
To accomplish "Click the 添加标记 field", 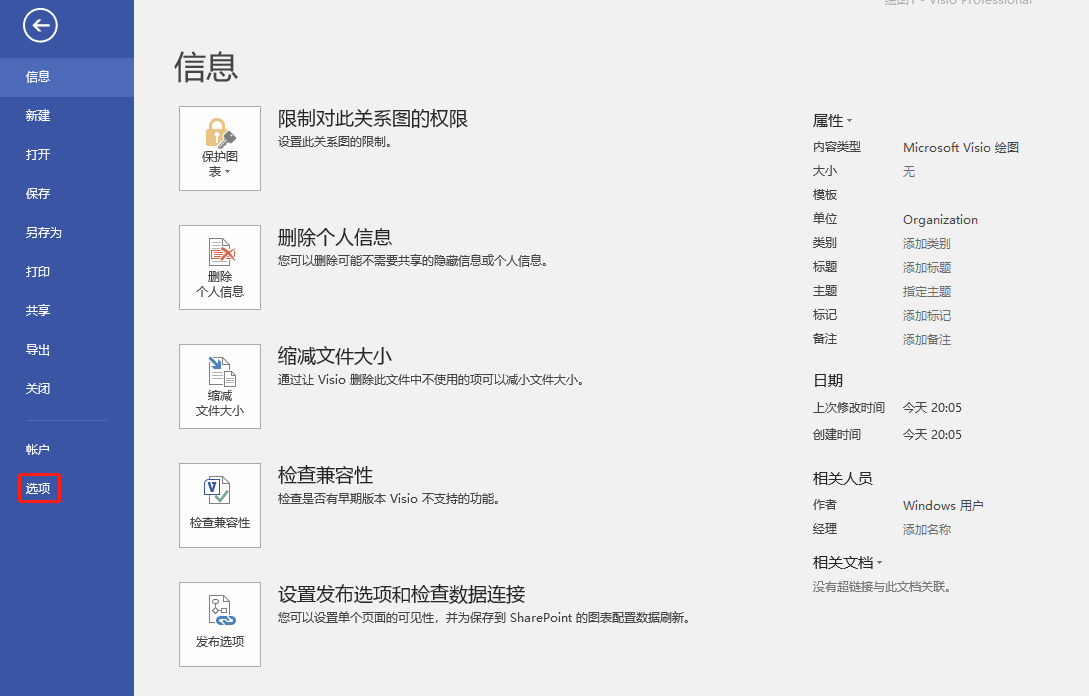I will pyautogui.click(x=926, y=315).
